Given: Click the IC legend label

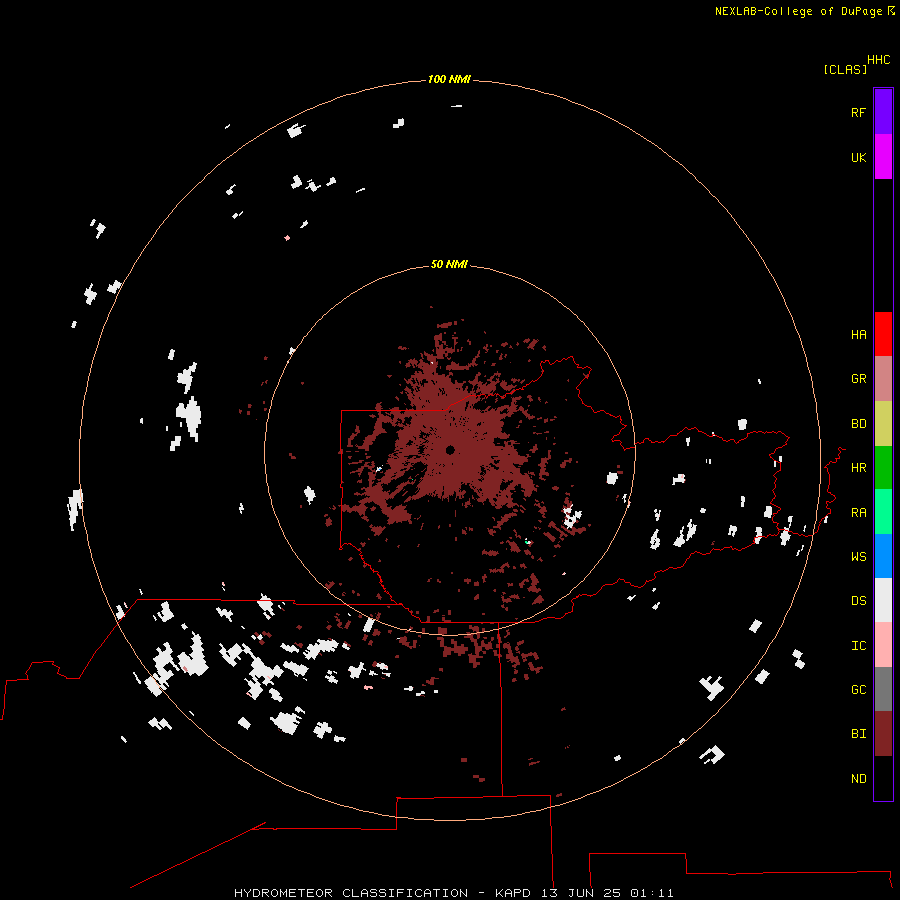Looking at the screenshot, I should (858, 646).
